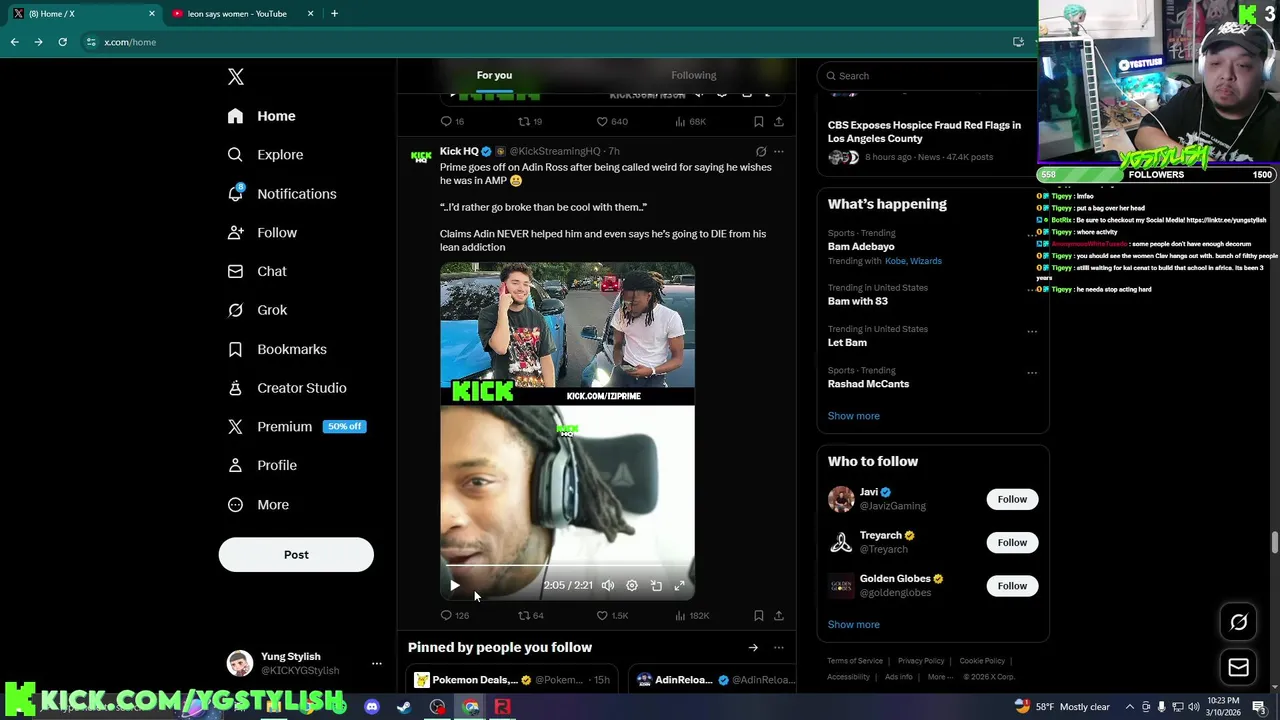This screenshot has height=720, width=1280.
Task: Mute the video with speaker icon
Action: [x=607, y=586]
